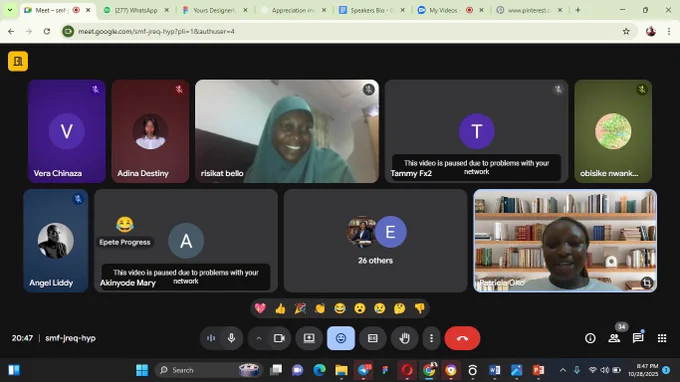Open PowerPoint from the taskbar
Image resolution: width=680 pixels, height=382 pixels.
coord(538,370)
